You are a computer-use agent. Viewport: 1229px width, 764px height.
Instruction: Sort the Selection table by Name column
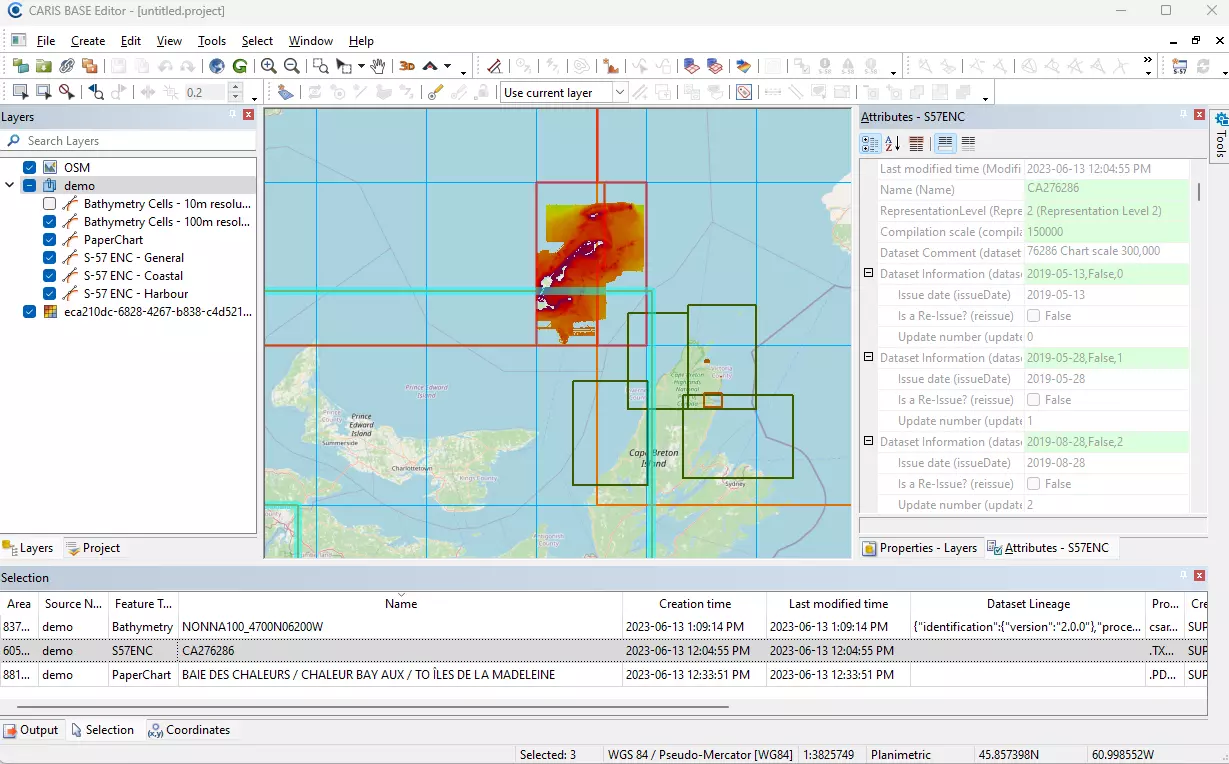click(x=400, y=604)
